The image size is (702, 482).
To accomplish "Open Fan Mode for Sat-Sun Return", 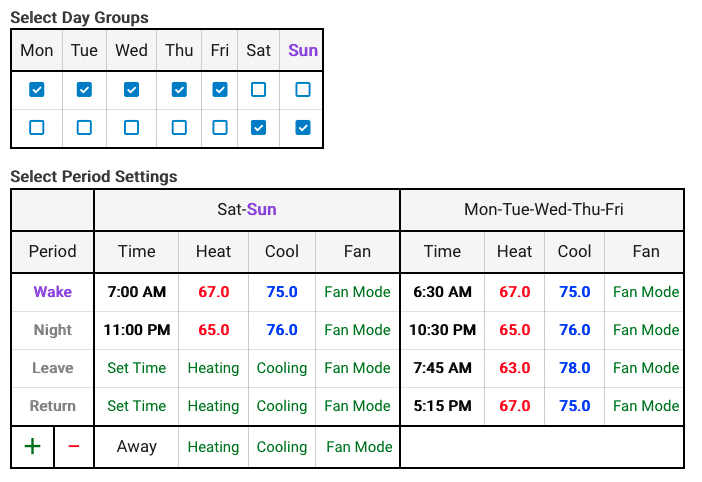I will tap(357, 406).
